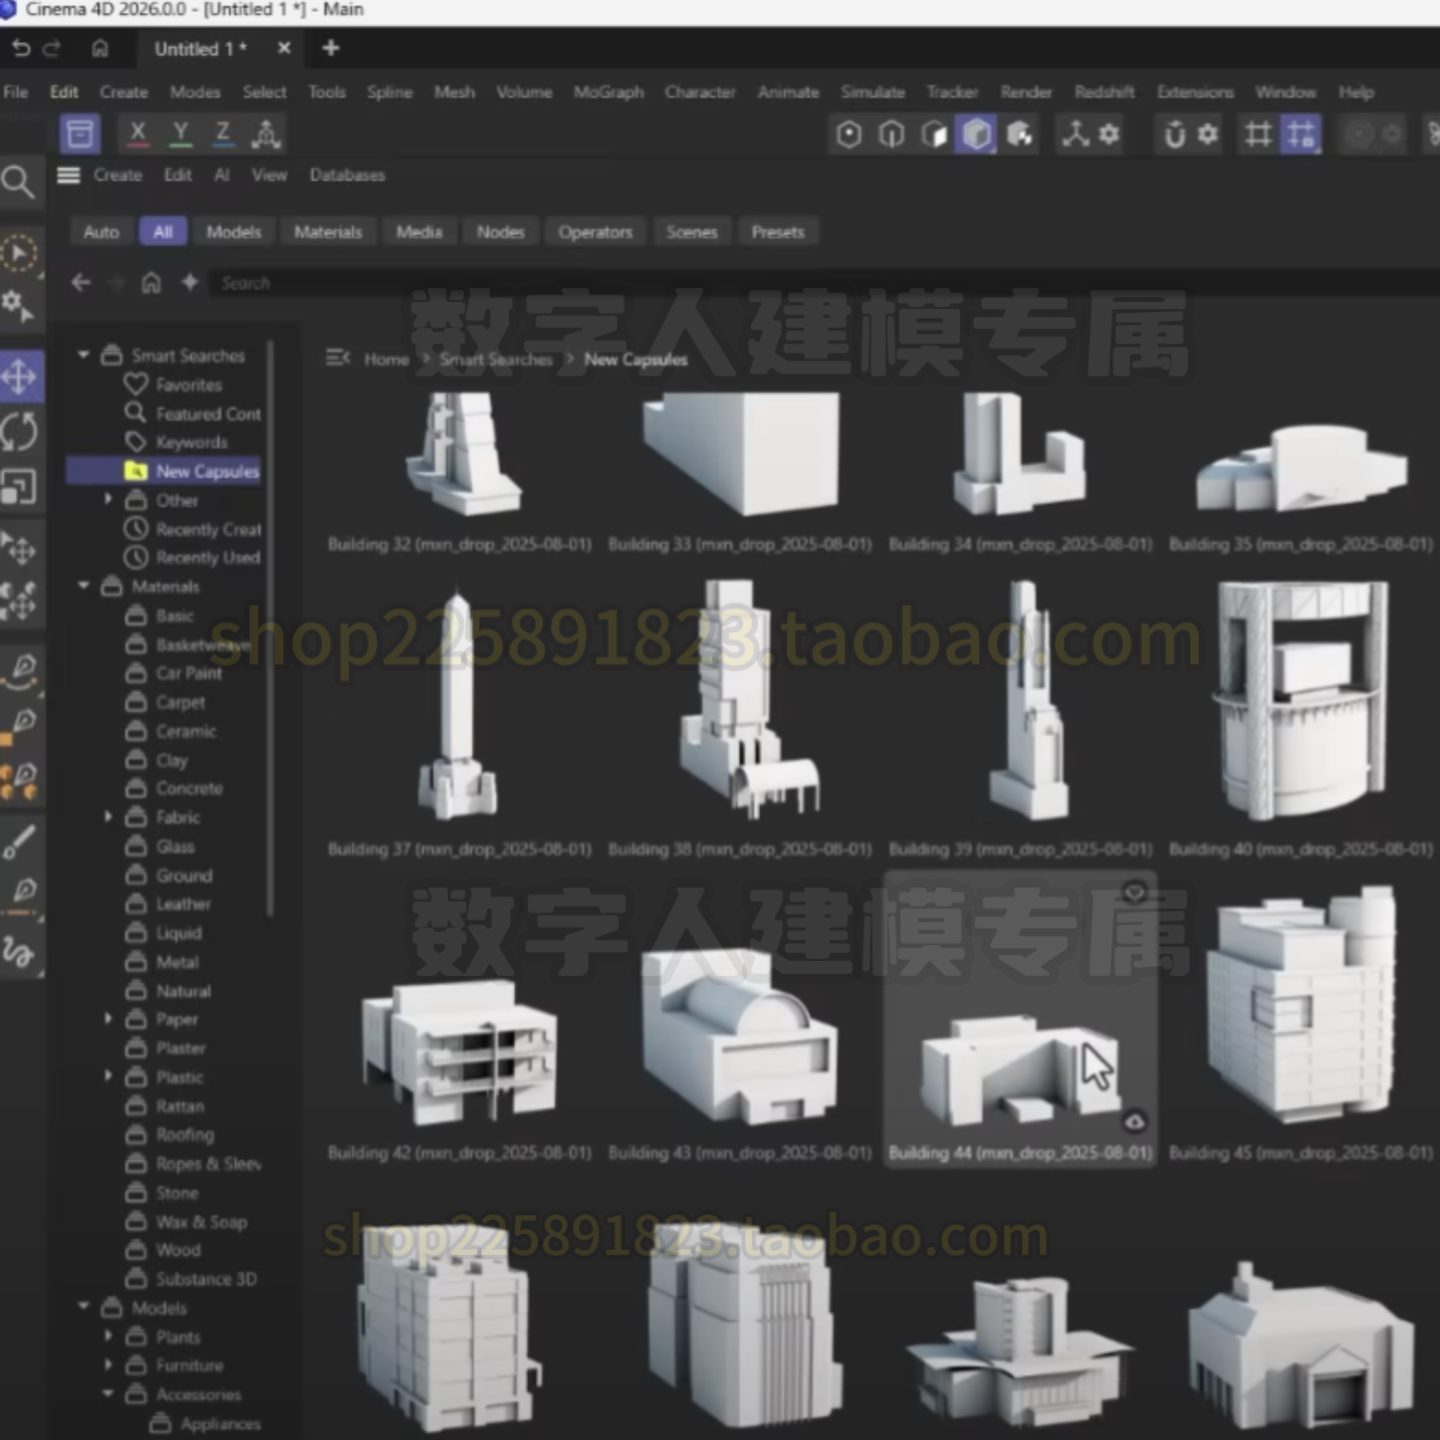
Task: Open the Spline menu
Action: 389,92
